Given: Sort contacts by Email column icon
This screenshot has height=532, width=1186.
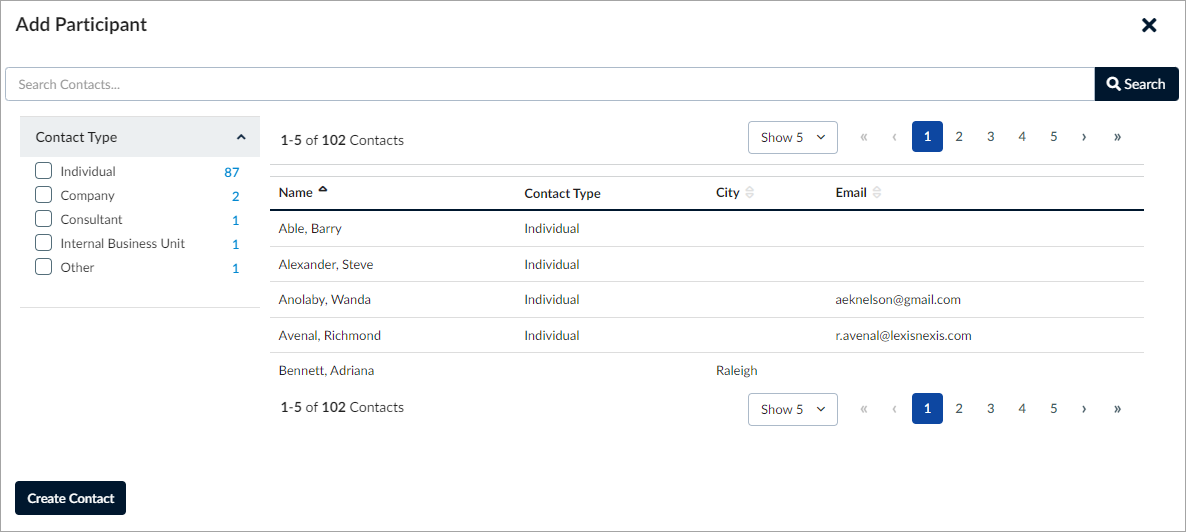Looking at the screenshot, I should [x=877, y=192].
